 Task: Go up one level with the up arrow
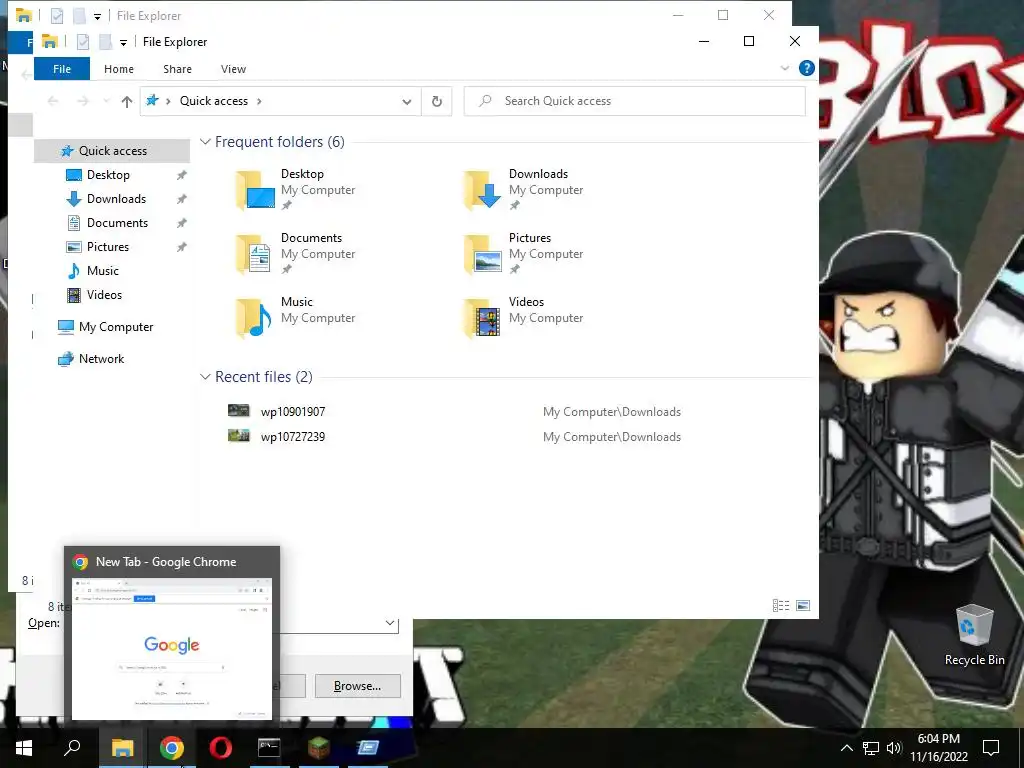pos(127,101)
